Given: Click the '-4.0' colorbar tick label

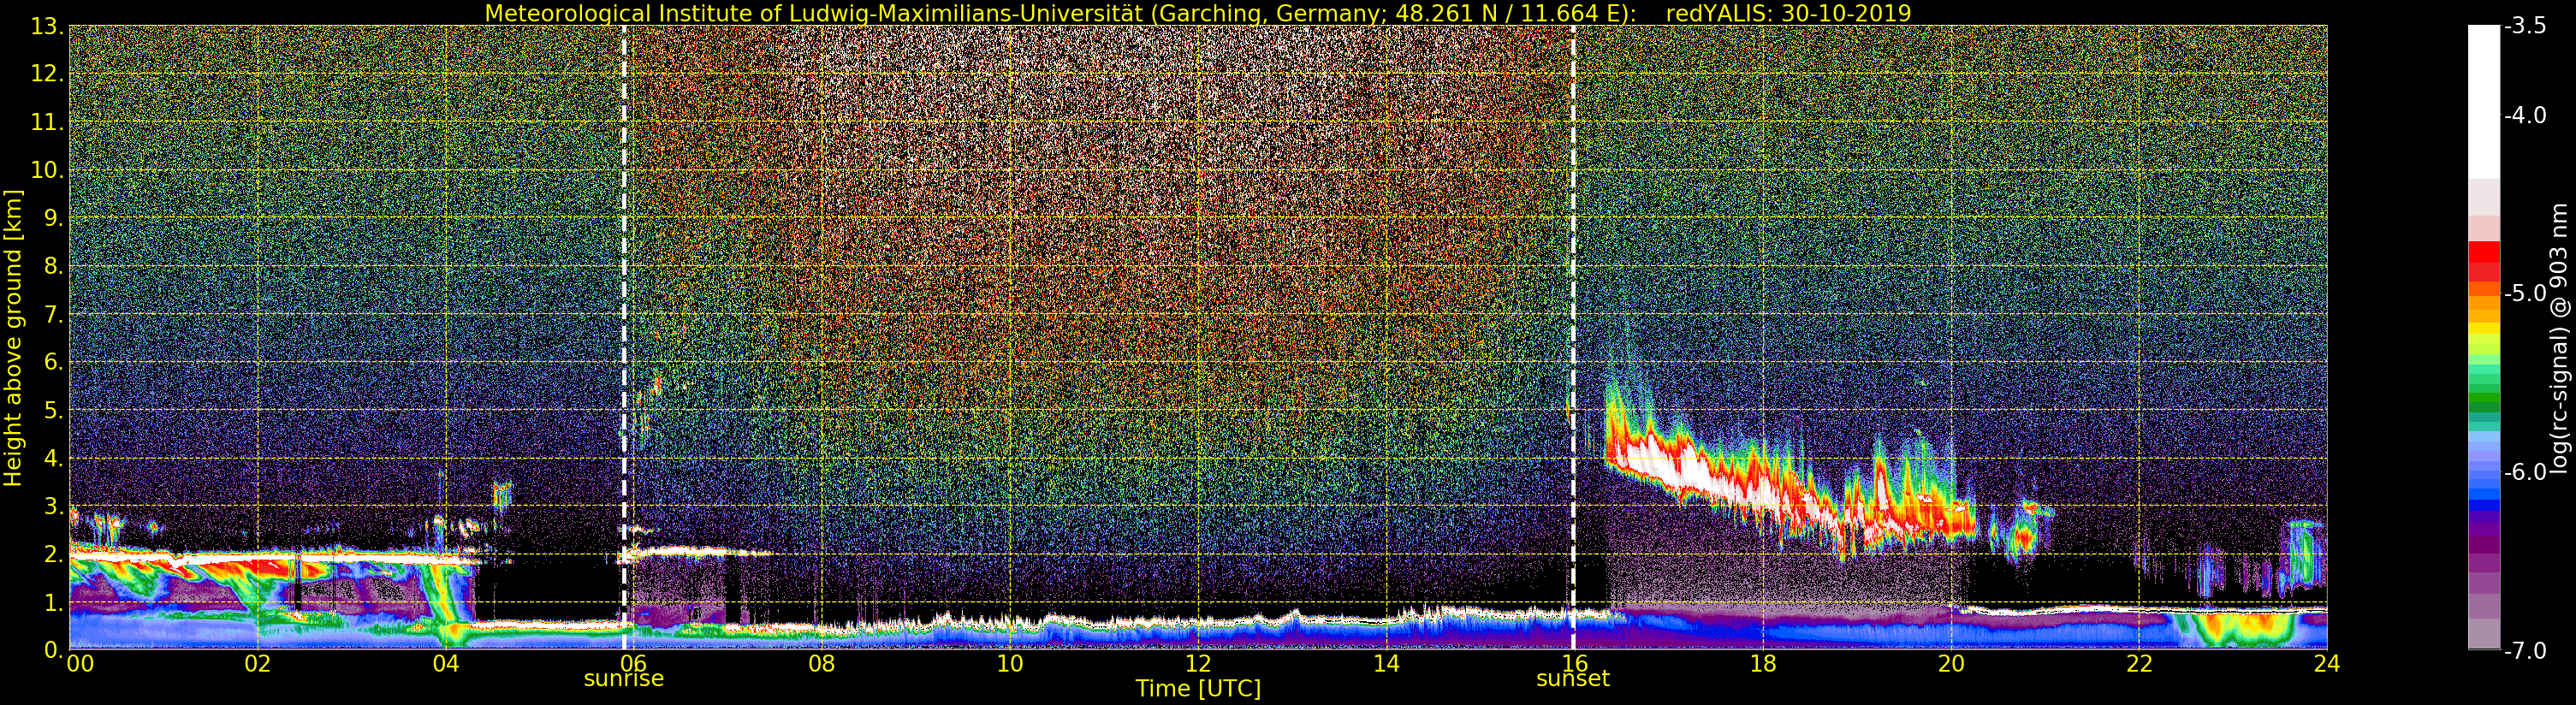Looking at the screenshot, I should click(x=2525, y=116).
